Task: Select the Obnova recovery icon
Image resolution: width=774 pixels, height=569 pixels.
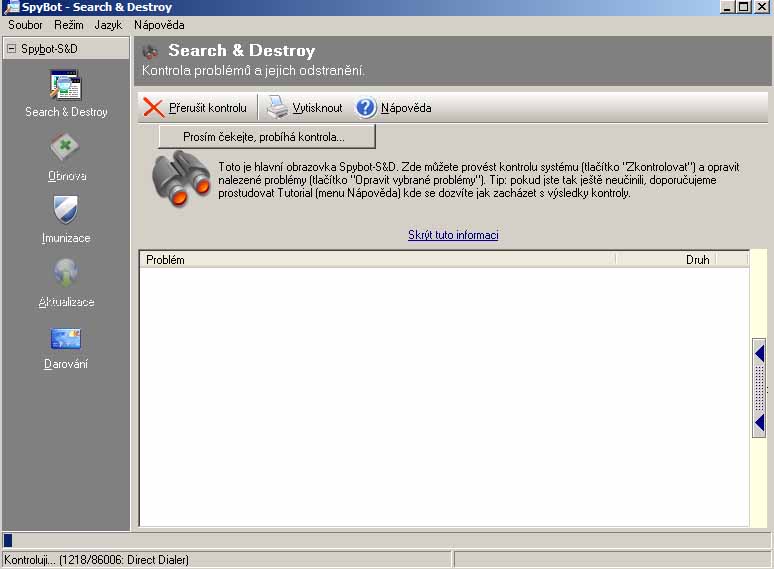Action: point(66,148)
